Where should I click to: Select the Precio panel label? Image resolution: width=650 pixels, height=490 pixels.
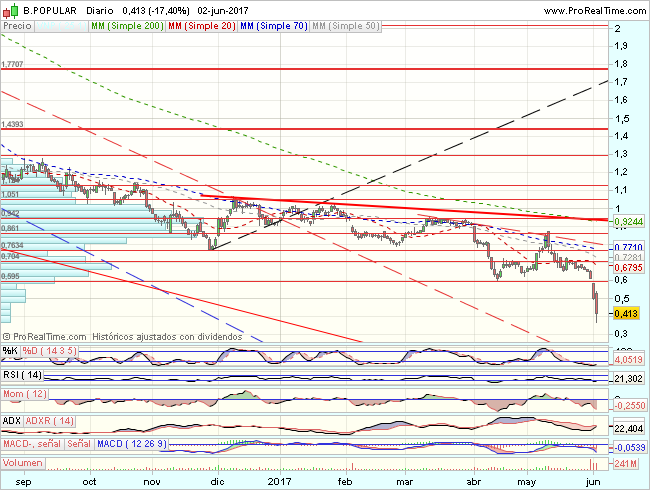(15, 22)
